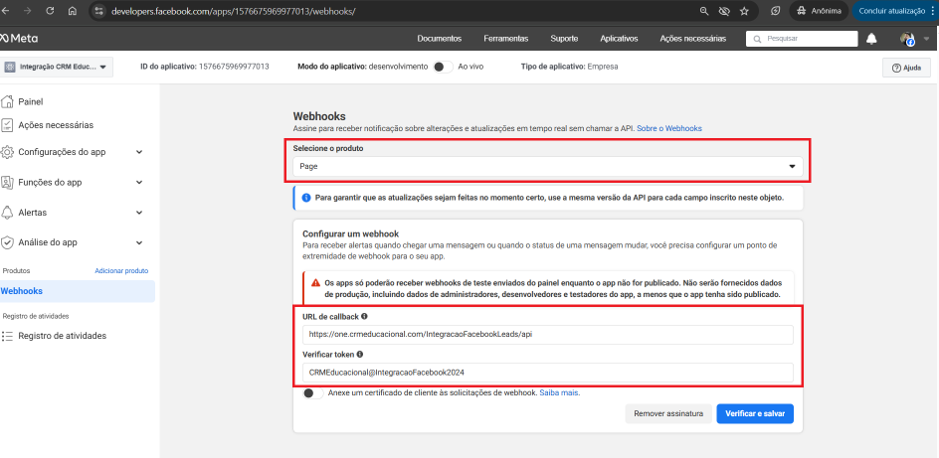
Task: Click the info icon next to URL de callback
Action: (365, 316)
